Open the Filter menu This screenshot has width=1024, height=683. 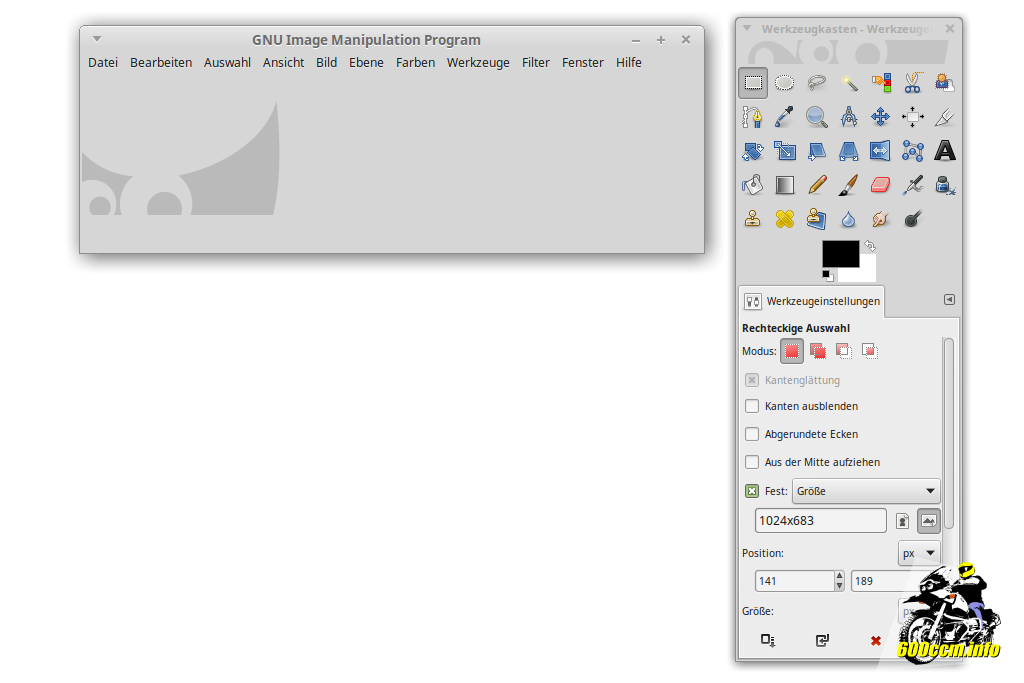tap(536, 63)
